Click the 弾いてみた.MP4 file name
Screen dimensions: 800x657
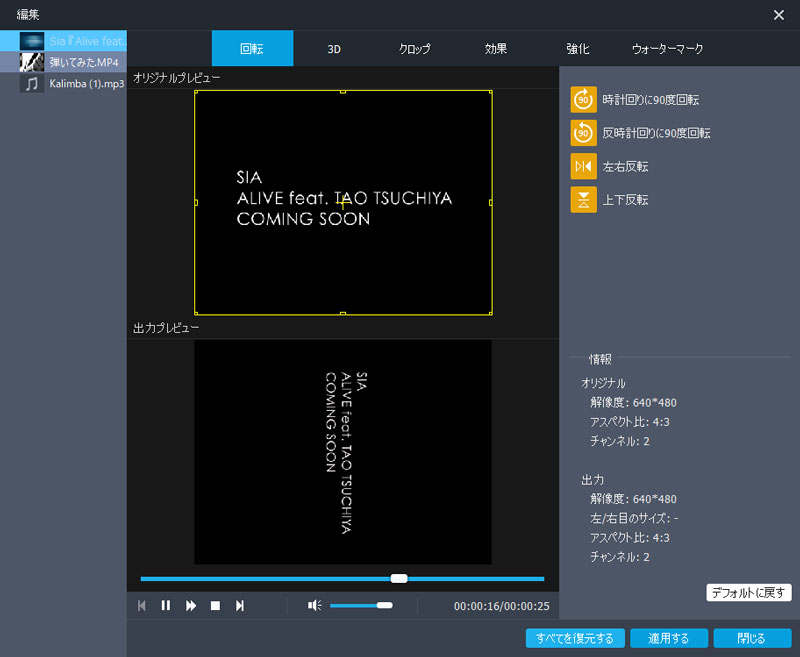(84, 62)
